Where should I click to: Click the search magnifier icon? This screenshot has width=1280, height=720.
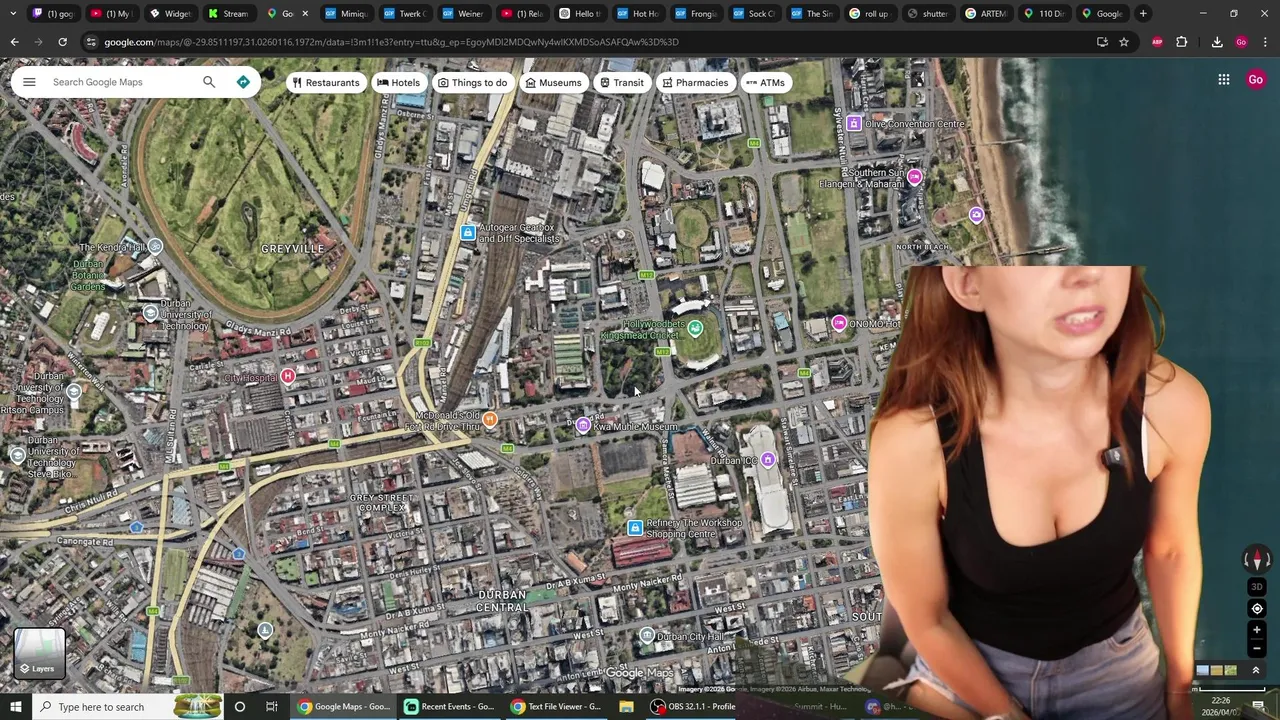[209, 82]
